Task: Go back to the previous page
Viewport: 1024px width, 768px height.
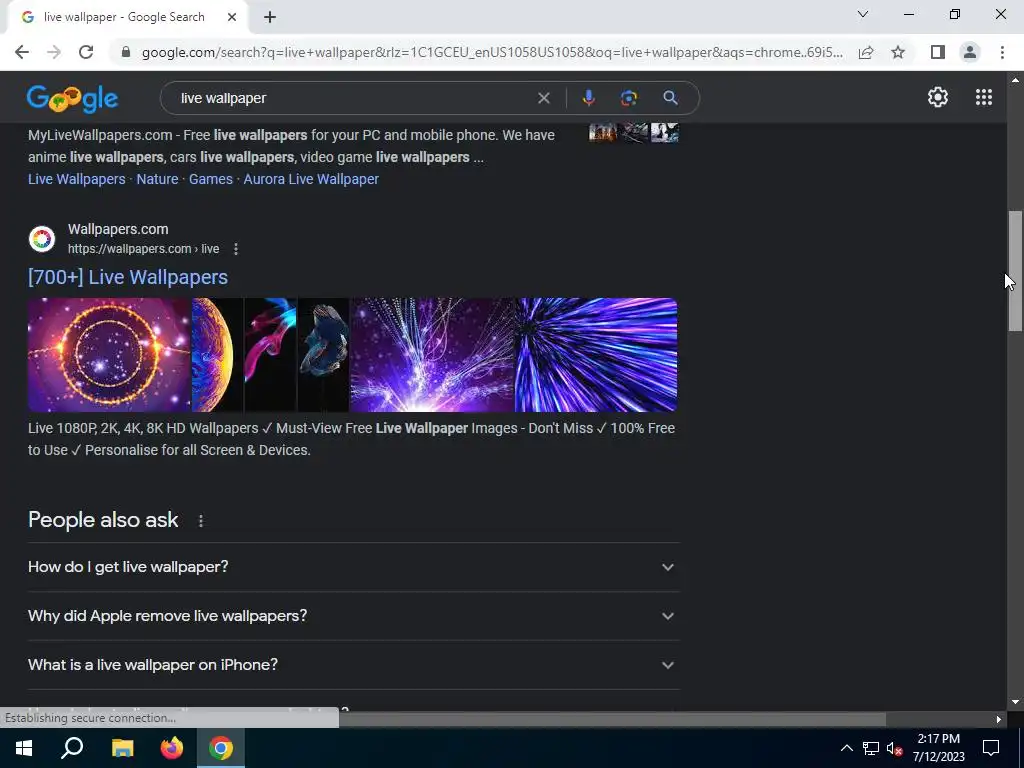Action: (22, 52)
